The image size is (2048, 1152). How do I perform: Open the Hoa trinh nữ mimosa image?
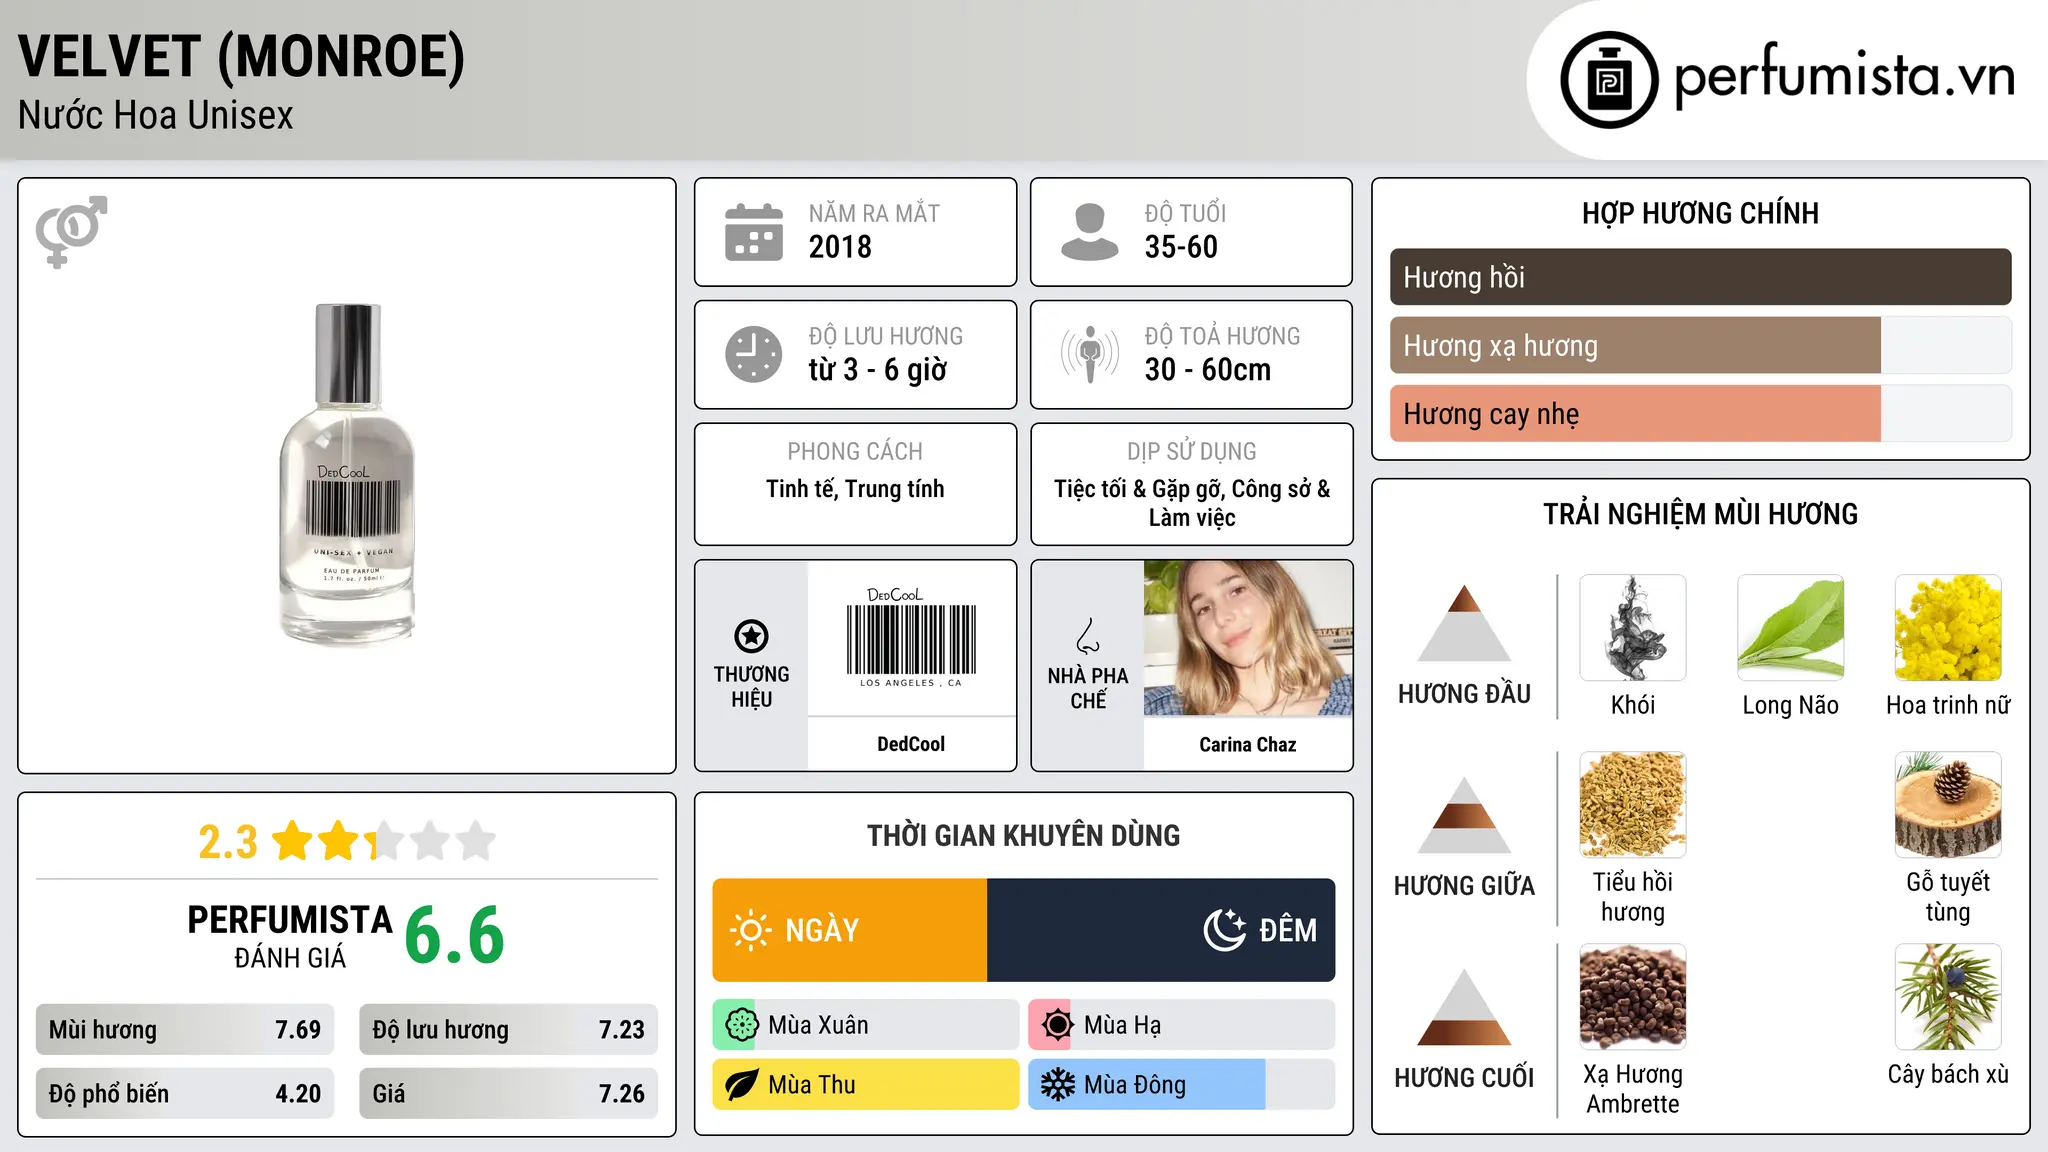[x=1948, y=628]
